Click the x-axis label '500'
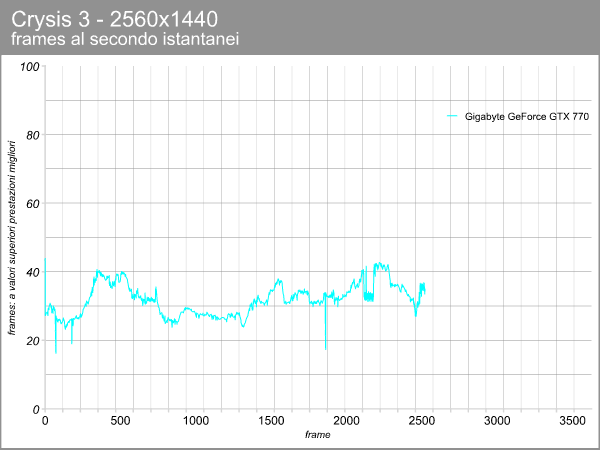The height and width of the screenshot is (450, 600). click(120, 421)
